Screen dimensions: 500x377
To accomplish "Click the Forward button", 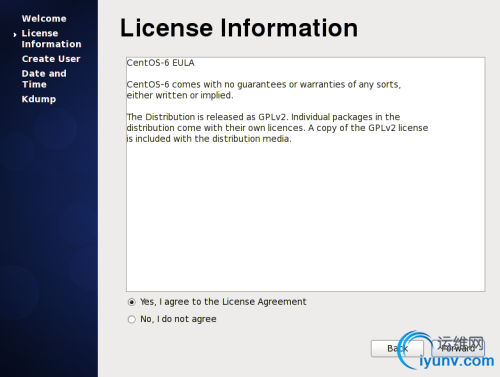I will click(x=458, y=348).
